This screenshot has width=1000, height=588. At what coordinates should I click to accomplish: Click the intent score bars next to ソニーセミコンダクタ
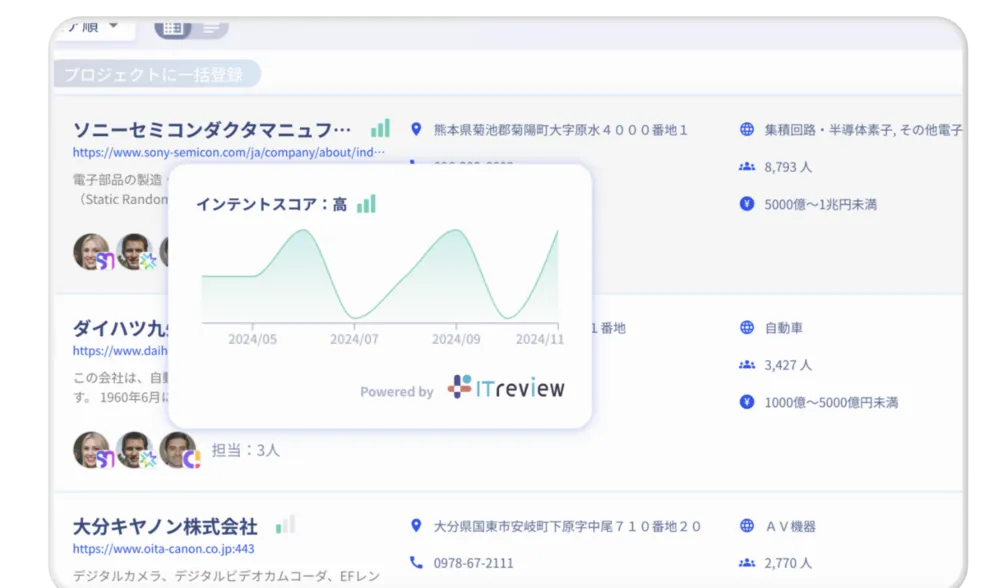pos(381,128)
